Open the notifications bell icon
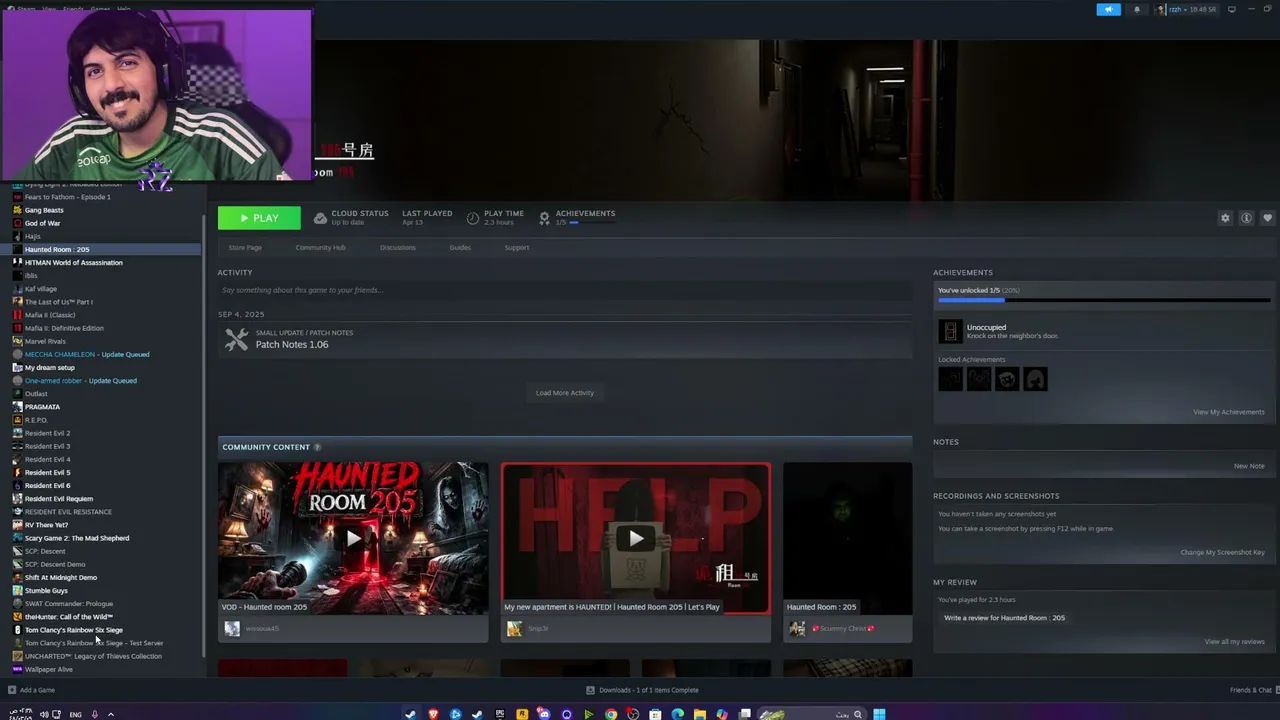1280x720 pixels. pos(1136,9)
